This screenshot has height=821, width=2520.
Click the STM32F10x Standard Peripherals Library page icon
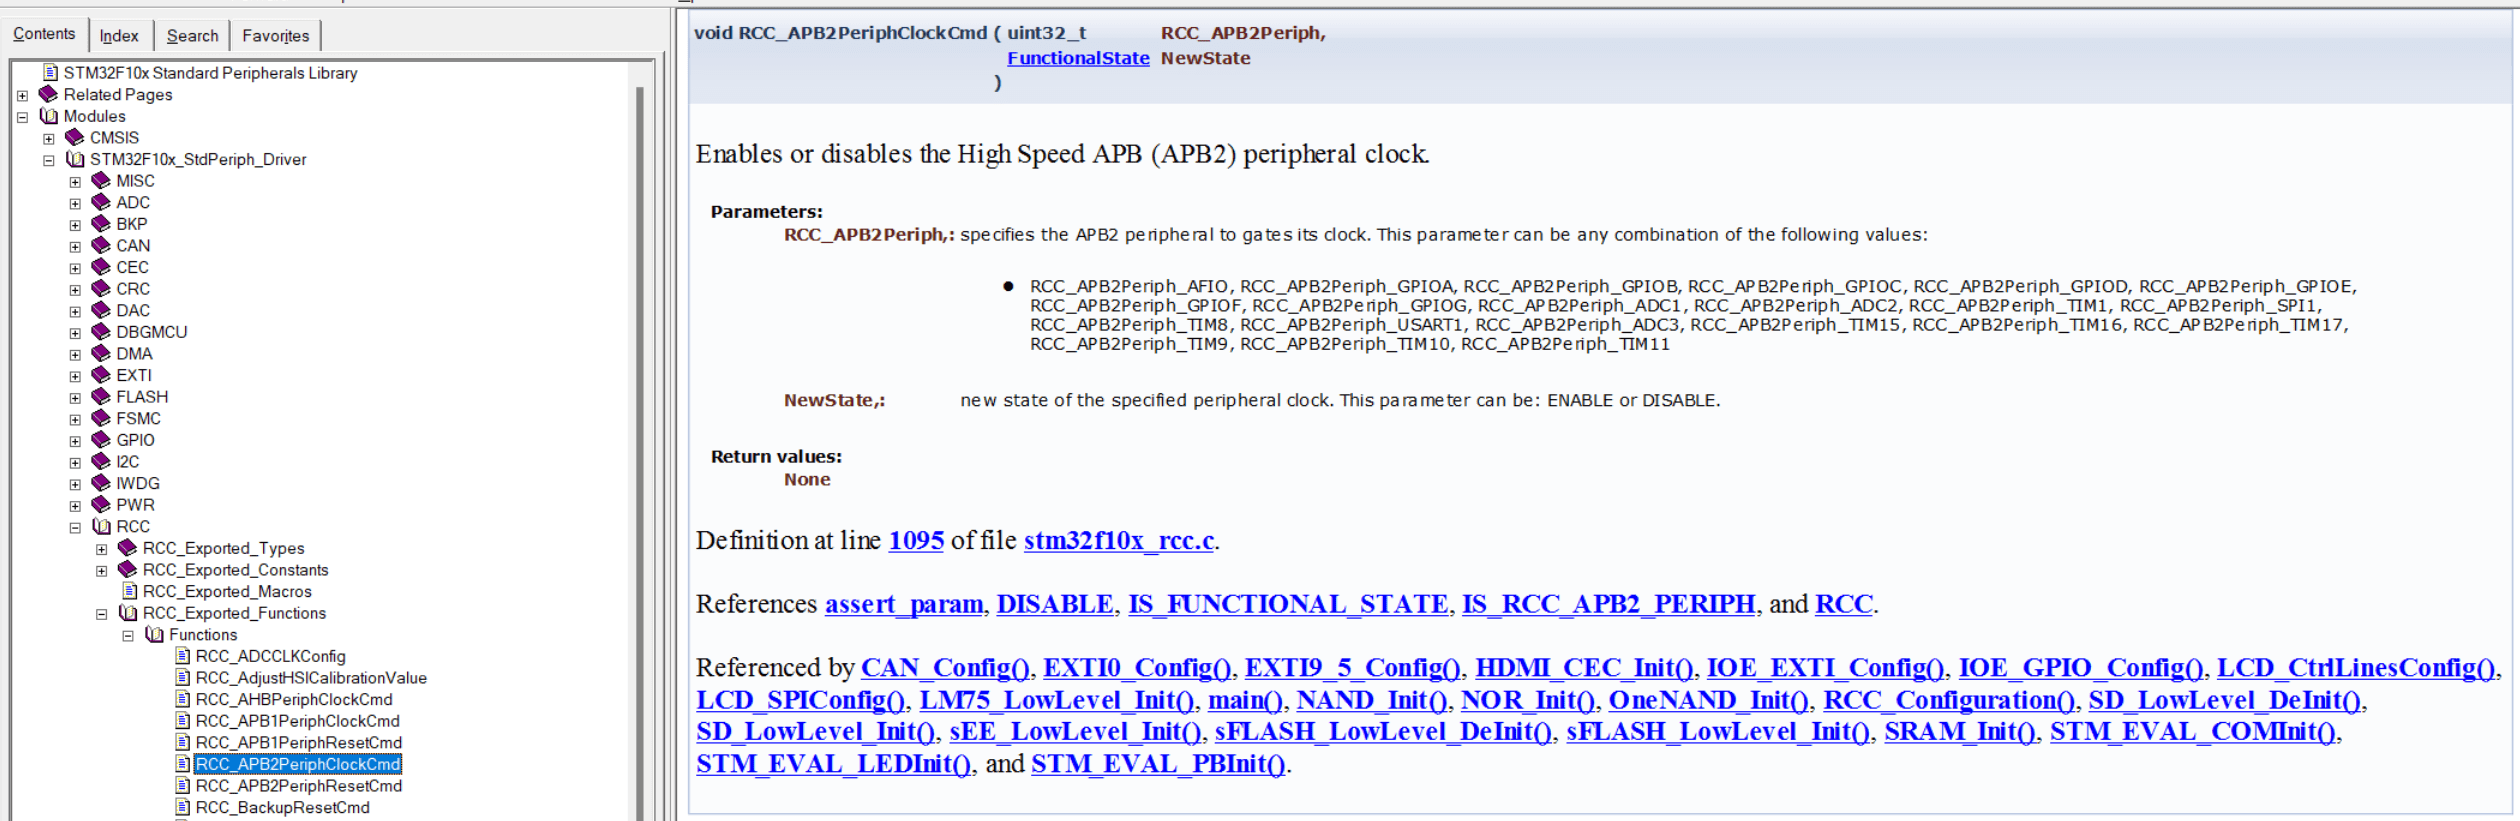tap(50, 72)
